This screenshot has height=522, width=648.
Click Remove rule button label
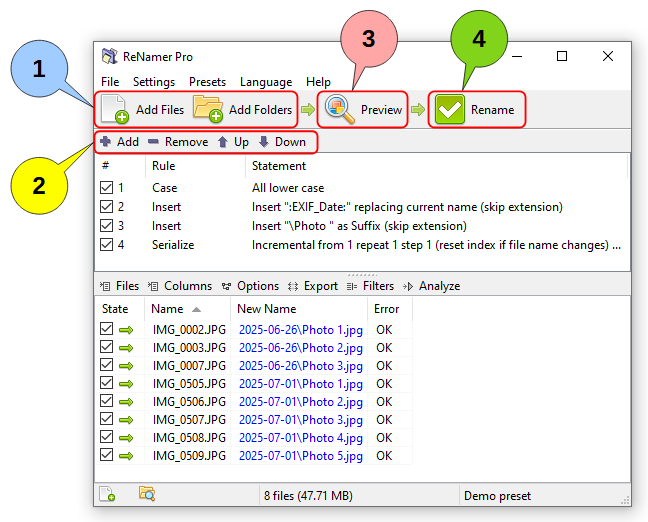tap(186, 142)
